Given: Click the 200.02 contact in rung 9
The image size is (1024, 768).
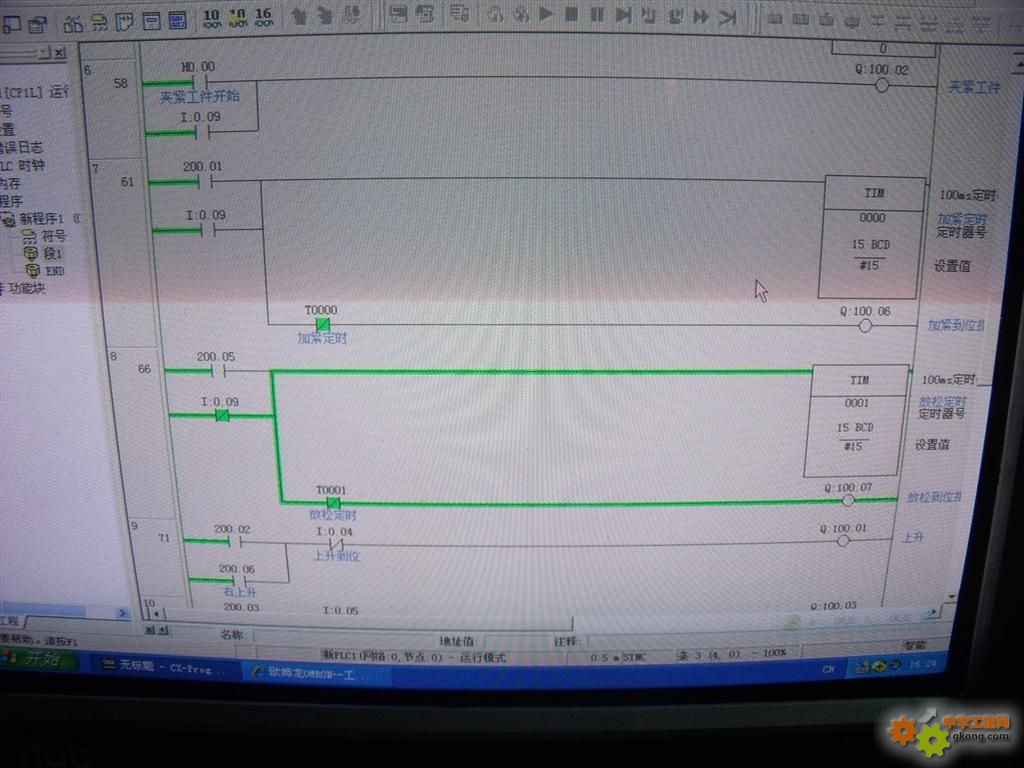Looking at the screenshot, I should [234, 541].
